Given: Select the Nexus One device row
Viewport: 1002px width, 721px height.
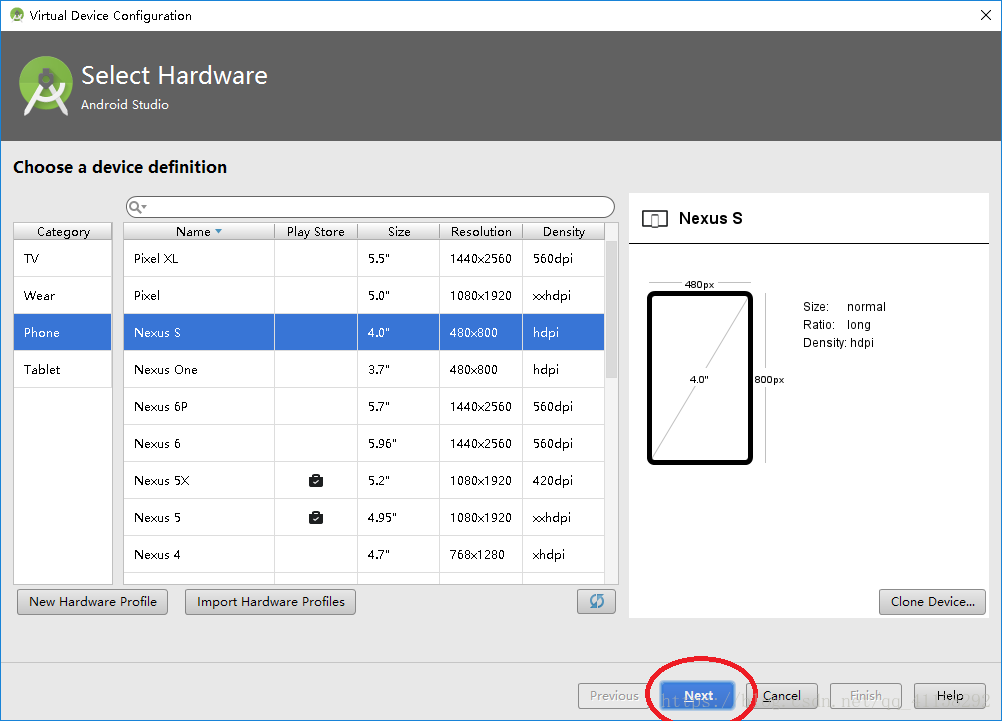Looking at the screenshot, I should pos(364,369).
